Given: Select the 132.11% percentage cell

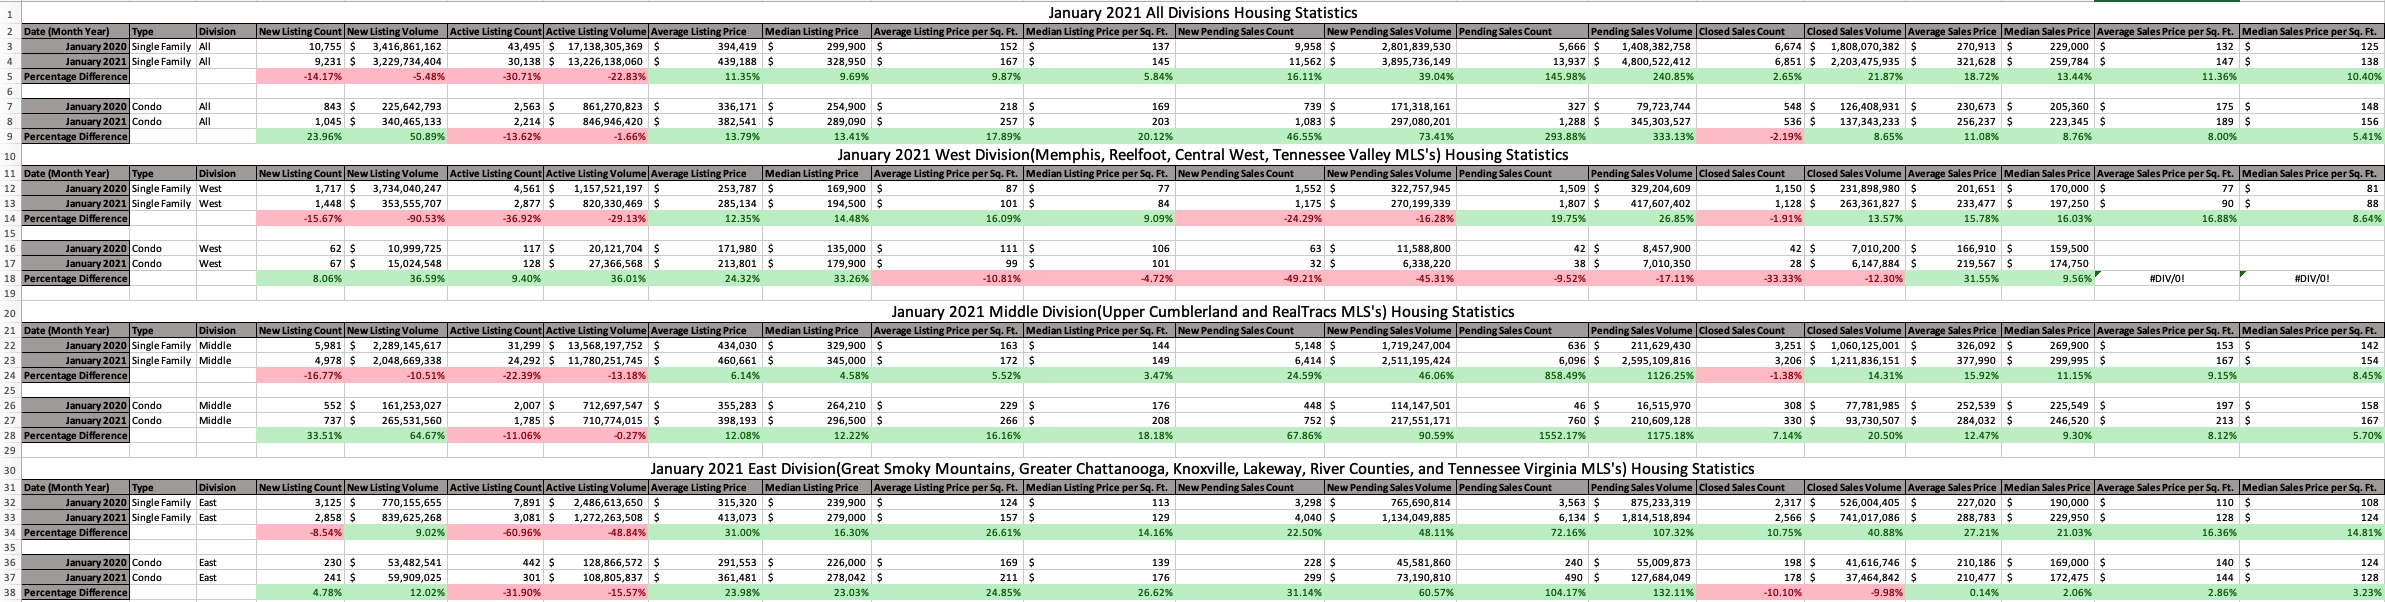Looking at the screenshot, I should [1643, 593].
